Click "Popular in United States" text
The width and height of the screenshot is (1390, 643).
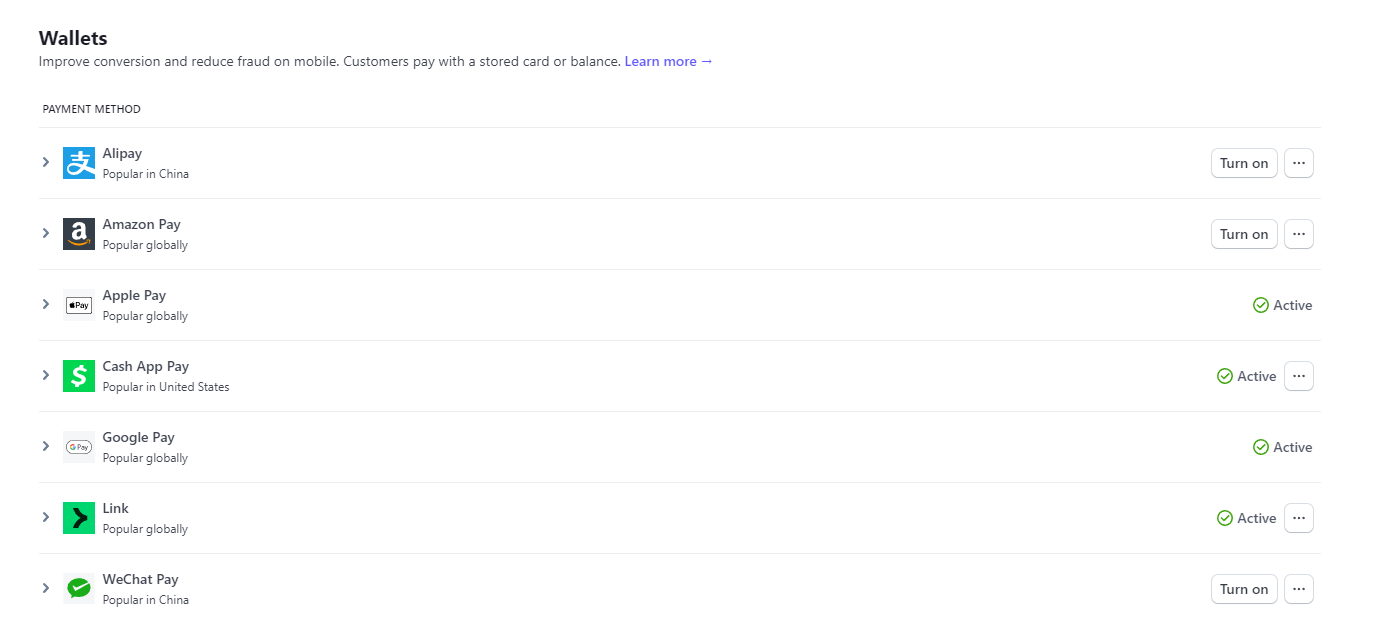tap(166, 387)
